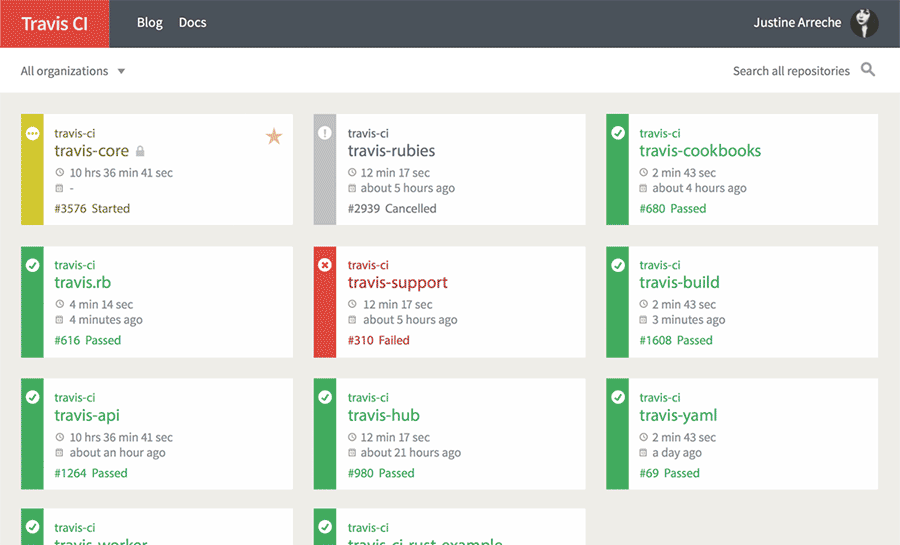Click the cancelled exclamation icon on travis-rubies
Viewport: 900px width, 545px height.
[325, 133]
